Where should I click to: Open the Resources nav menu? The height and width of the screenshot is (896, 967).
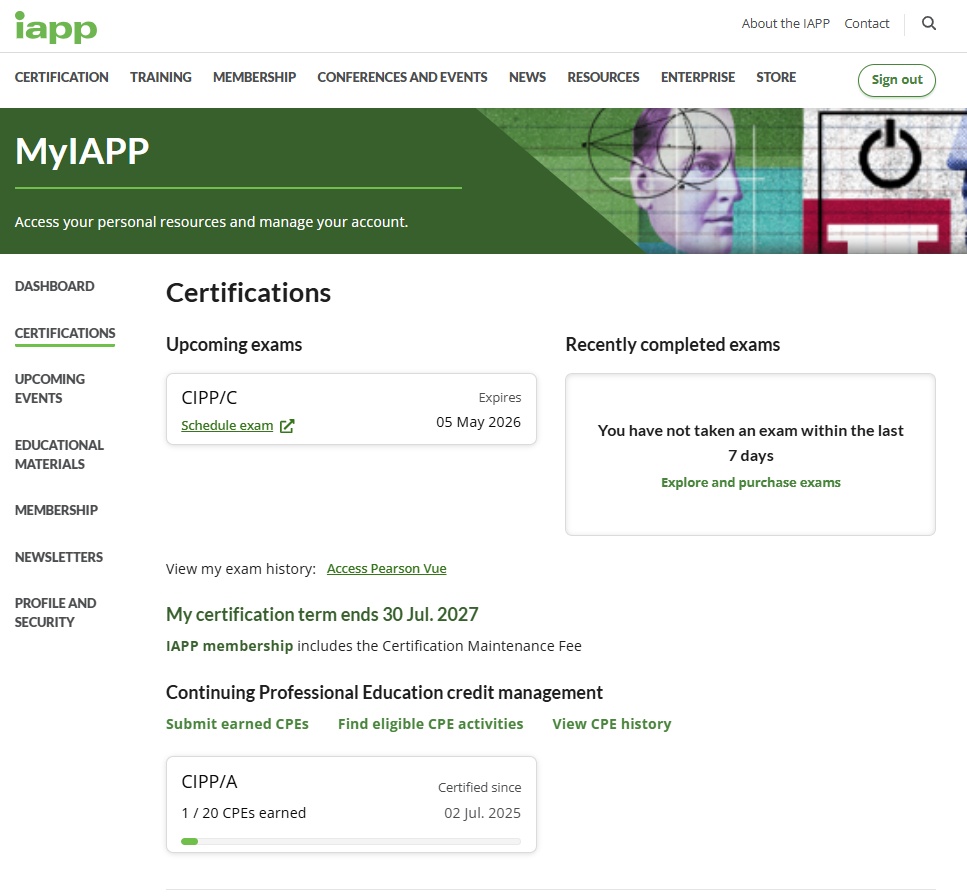(603, 78)
